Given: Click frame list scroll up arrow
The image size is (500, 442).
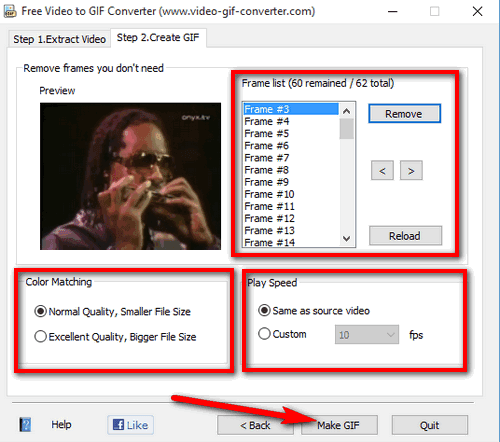Looking at the screenshot, I should pyautogui.click(x=347, y=111).
